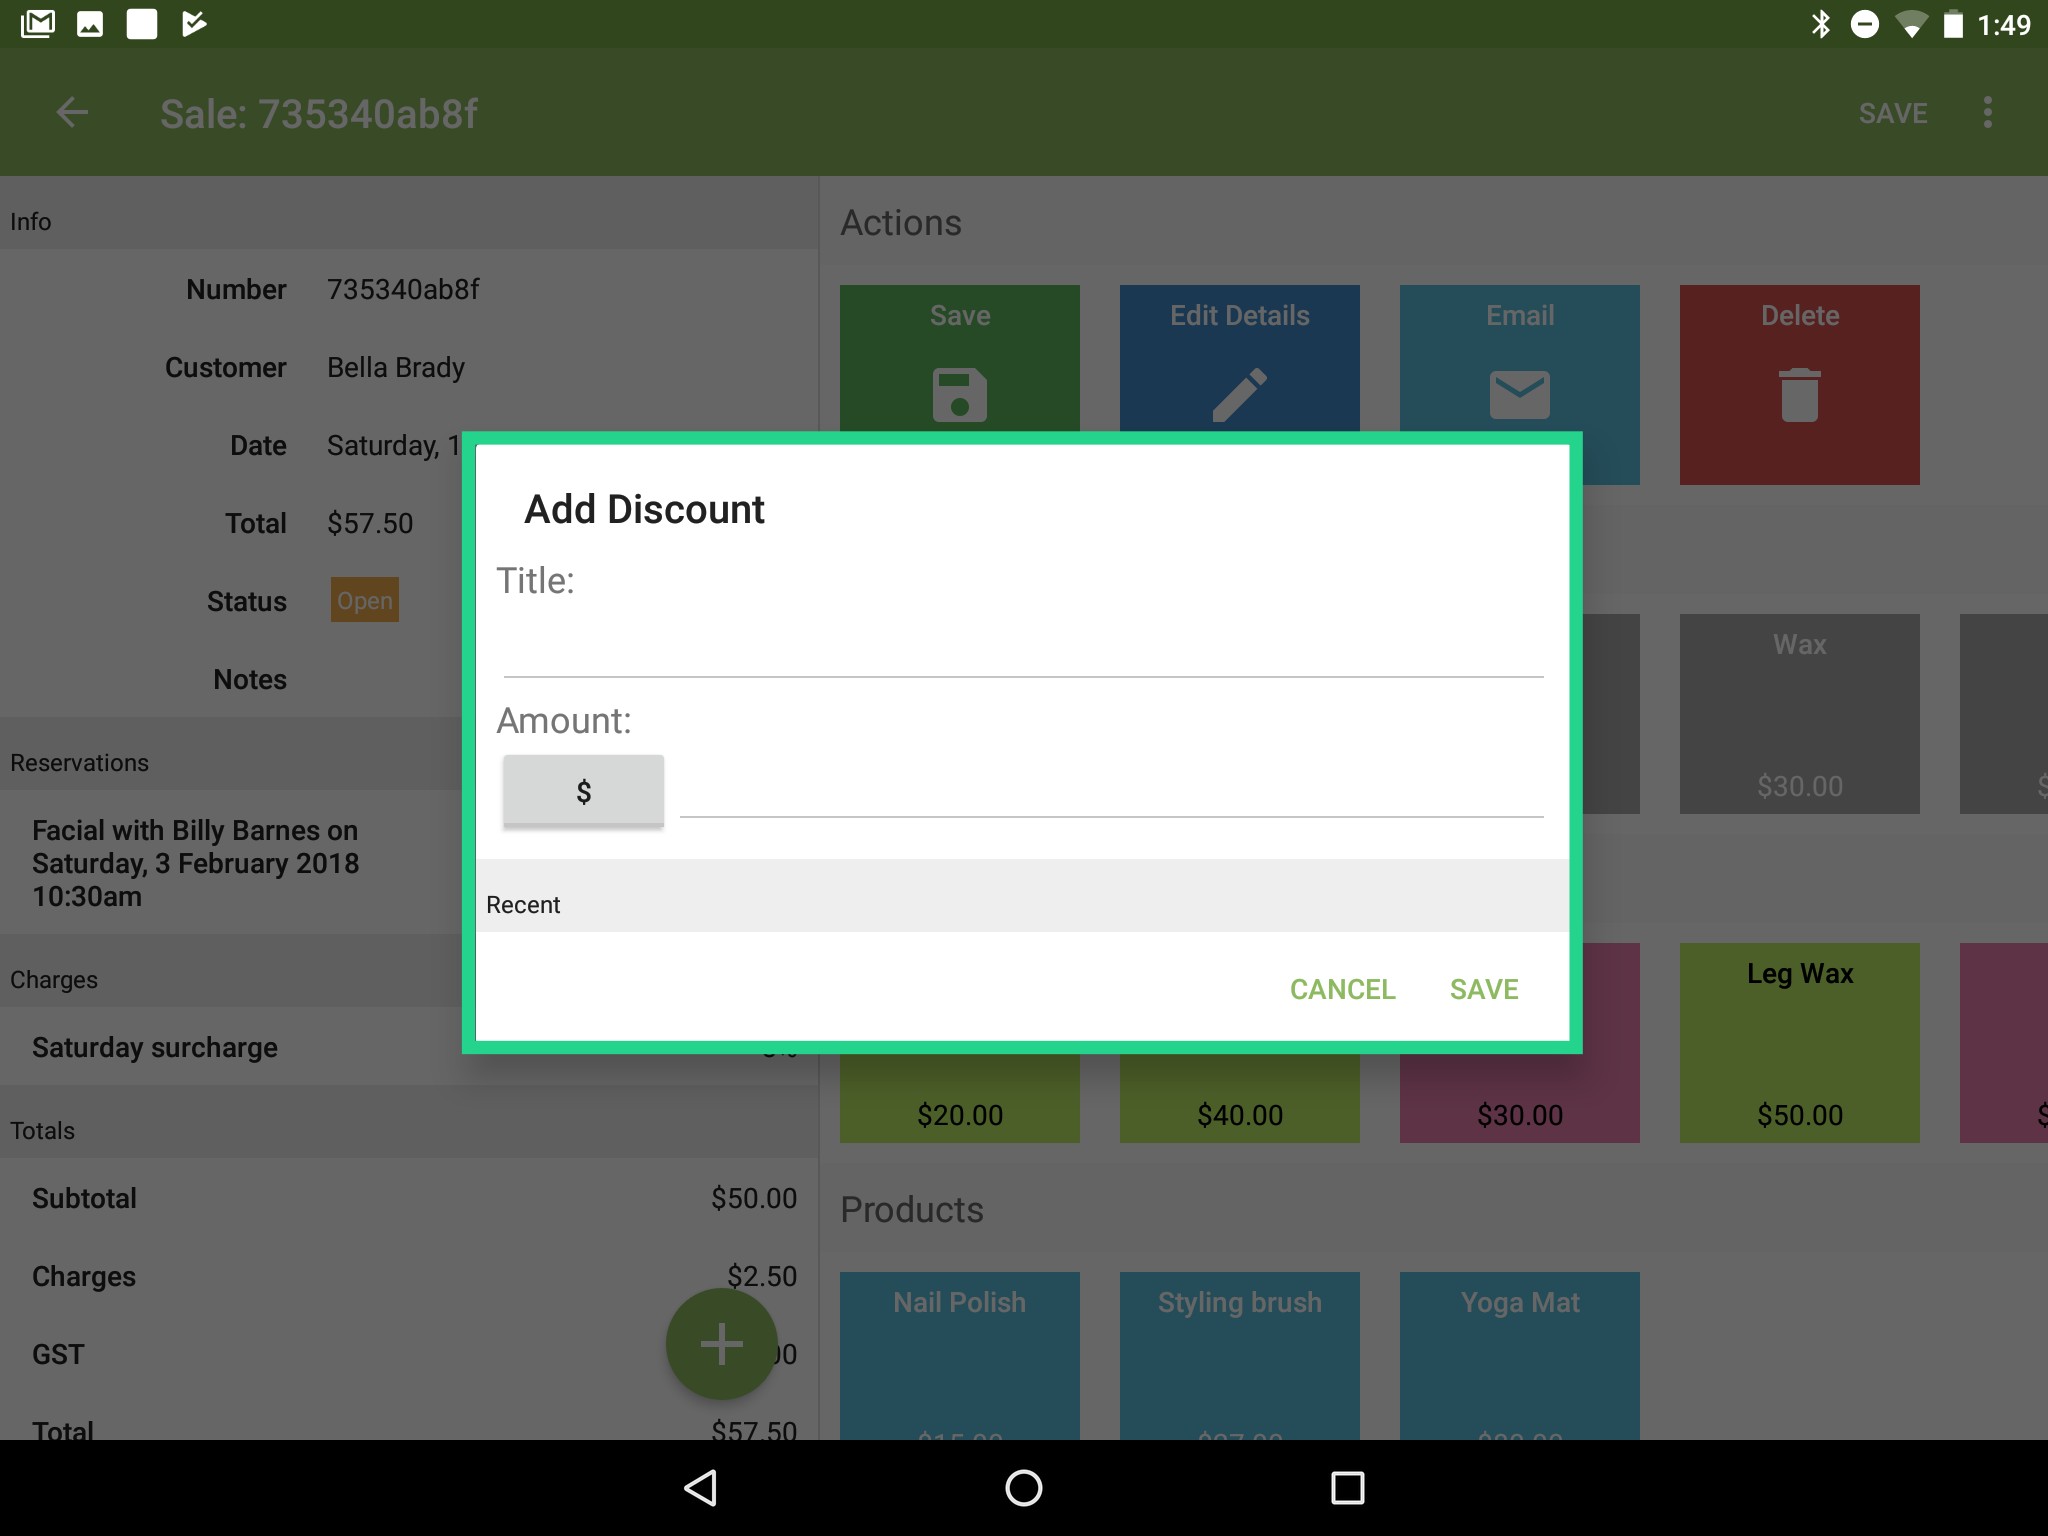This screenshot has width=2048, height=1536.
Task: Select the Nail Polish product tile
Action: click(960, 1356)
